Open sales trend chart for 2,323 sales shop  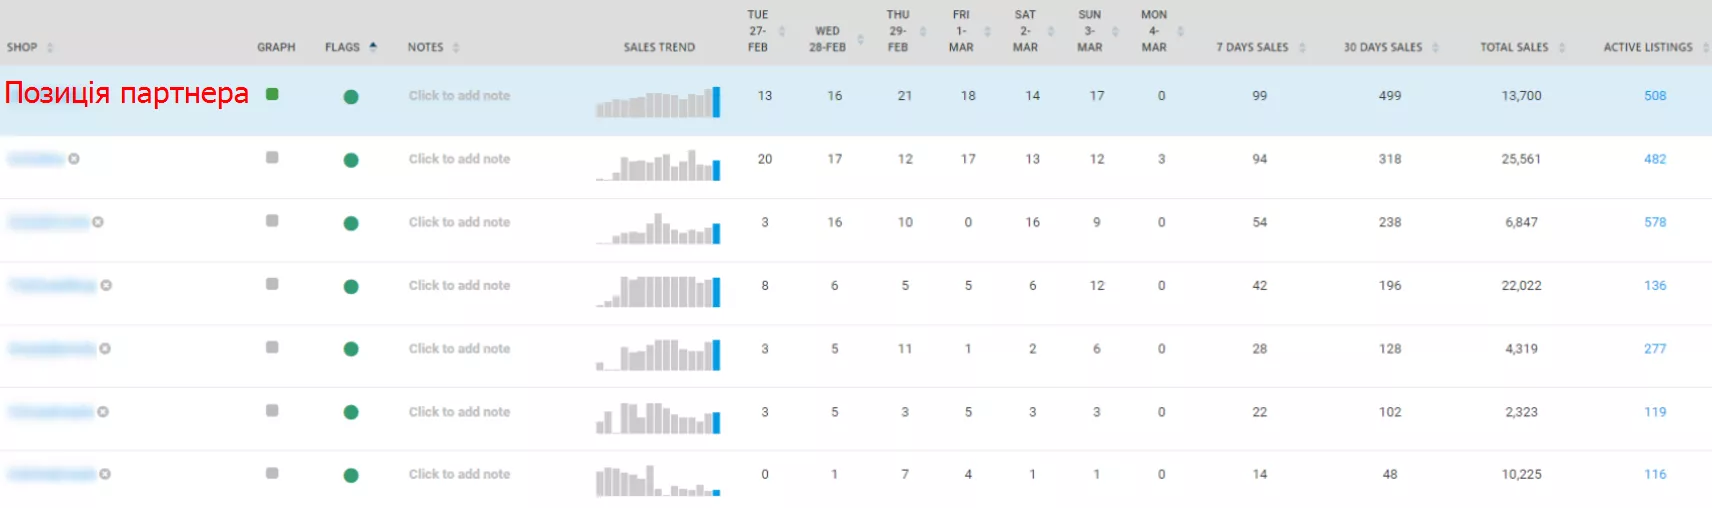(x=658, y=418)
